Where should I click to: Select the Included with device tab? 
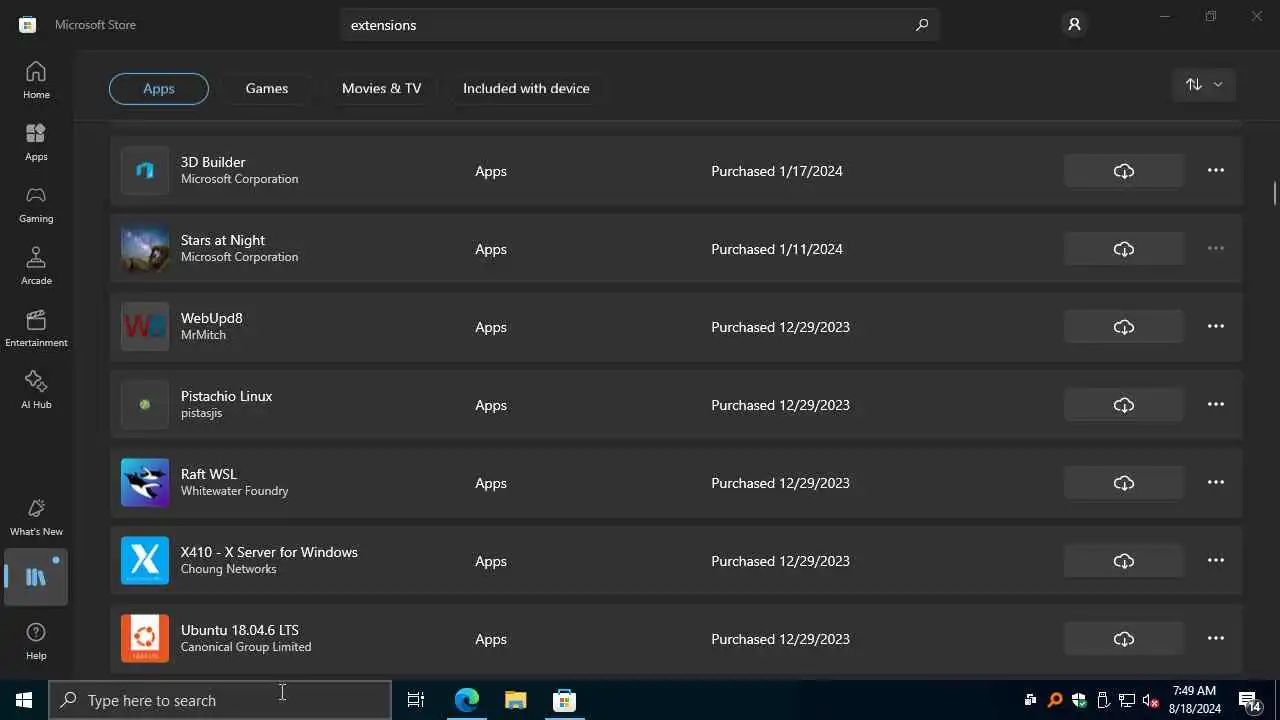click(526, 88)
